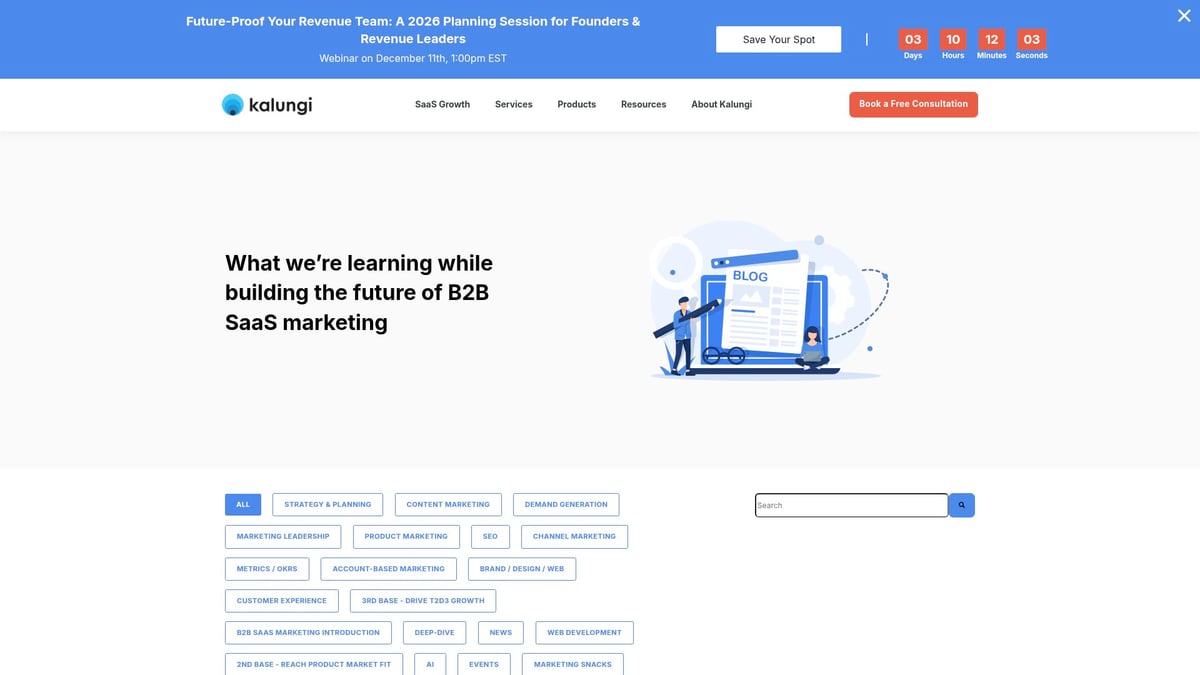The image size is (1200, 675).
Task: Open the About Kalungi menu
Action: coord(721,104)
